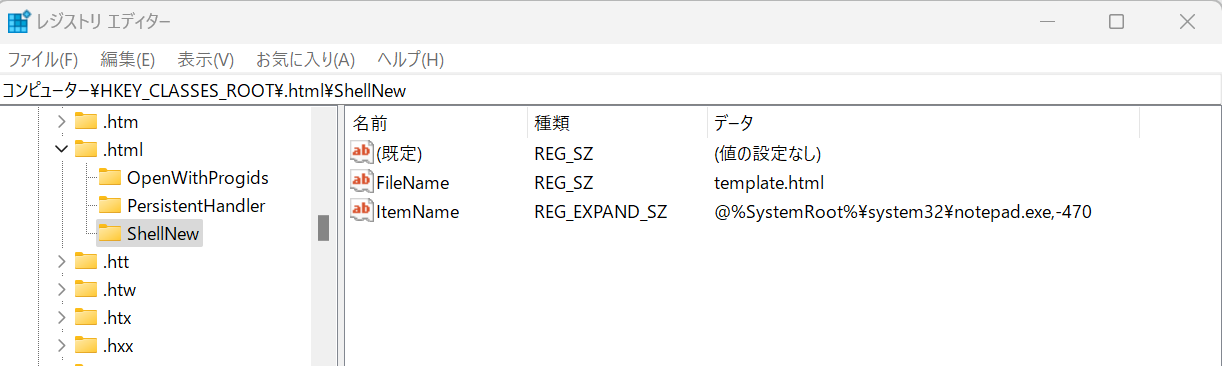Click the Registry Editor app icon in title bar
The image size is (1222, 366).
[18, 21]
